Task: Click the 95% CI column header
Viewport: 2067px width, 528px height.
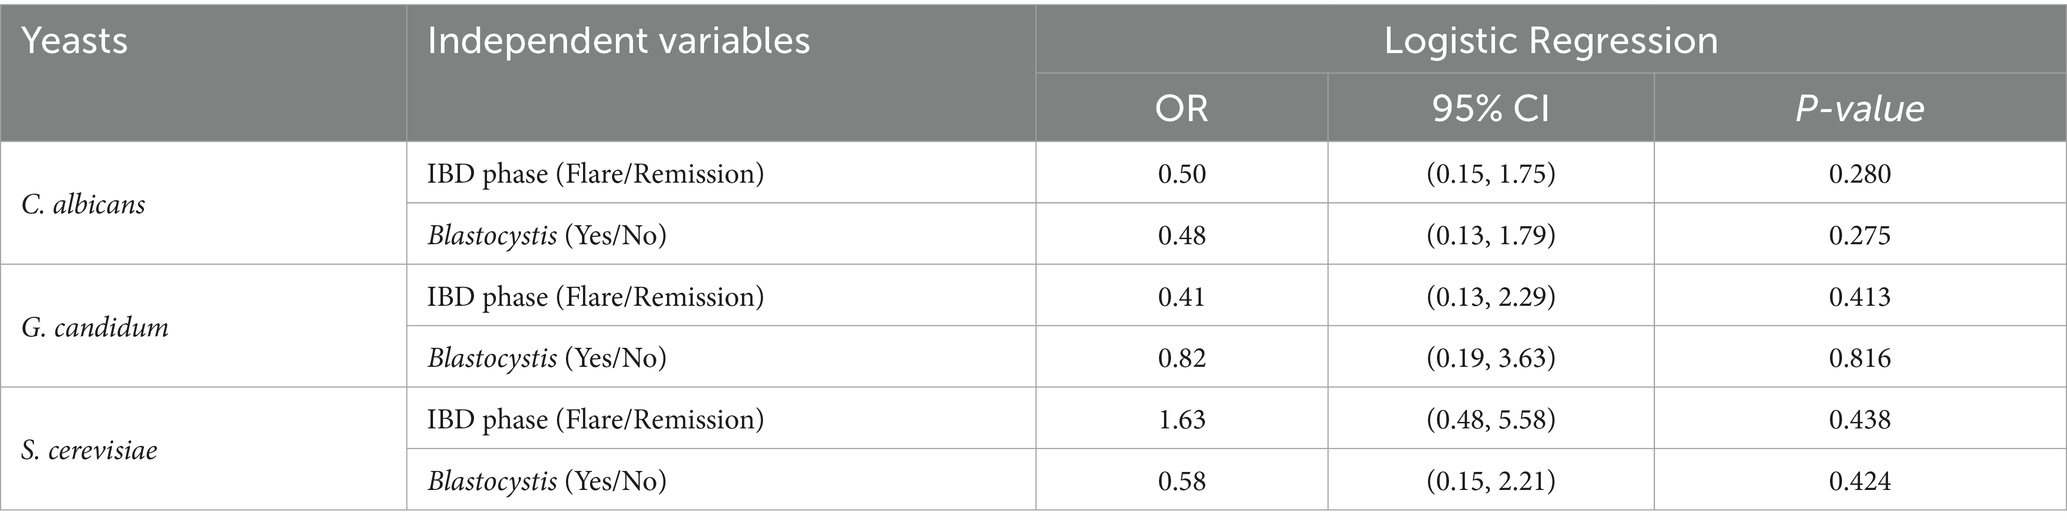Action: (1490, 108)
